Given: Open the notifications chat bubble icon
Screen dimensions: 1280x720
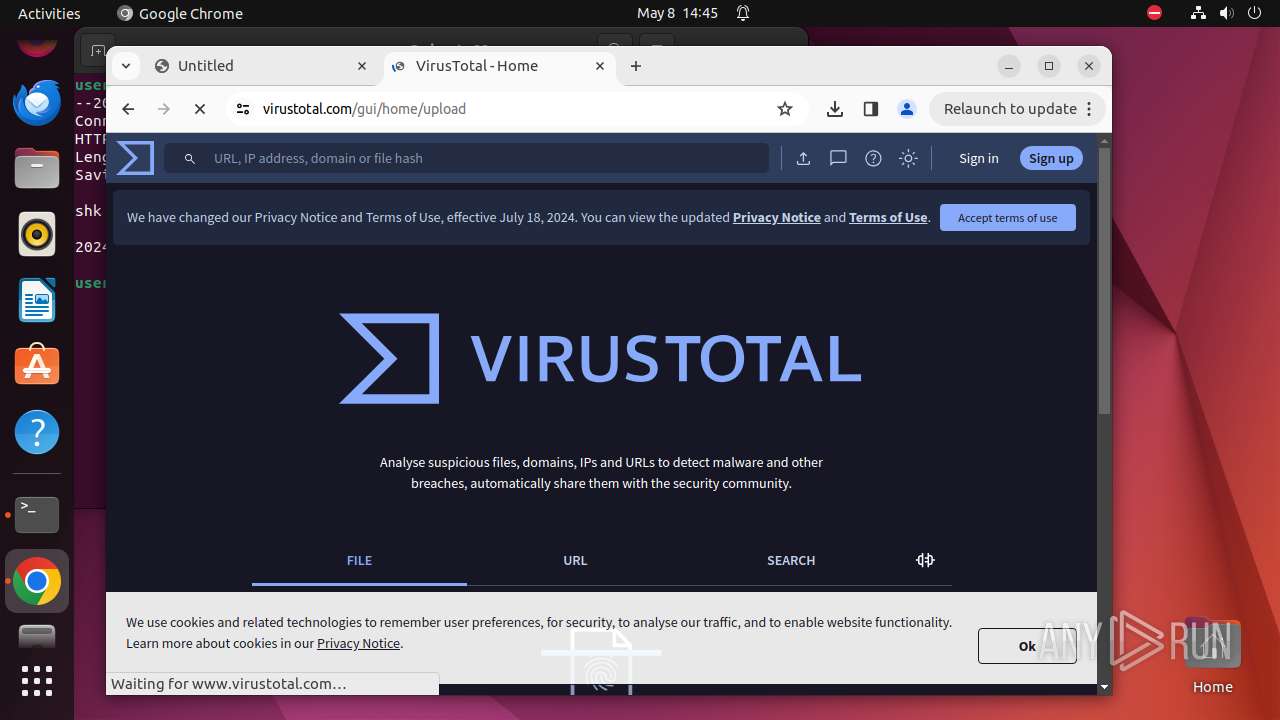Looking at the screenshot, I should point(838,158).
